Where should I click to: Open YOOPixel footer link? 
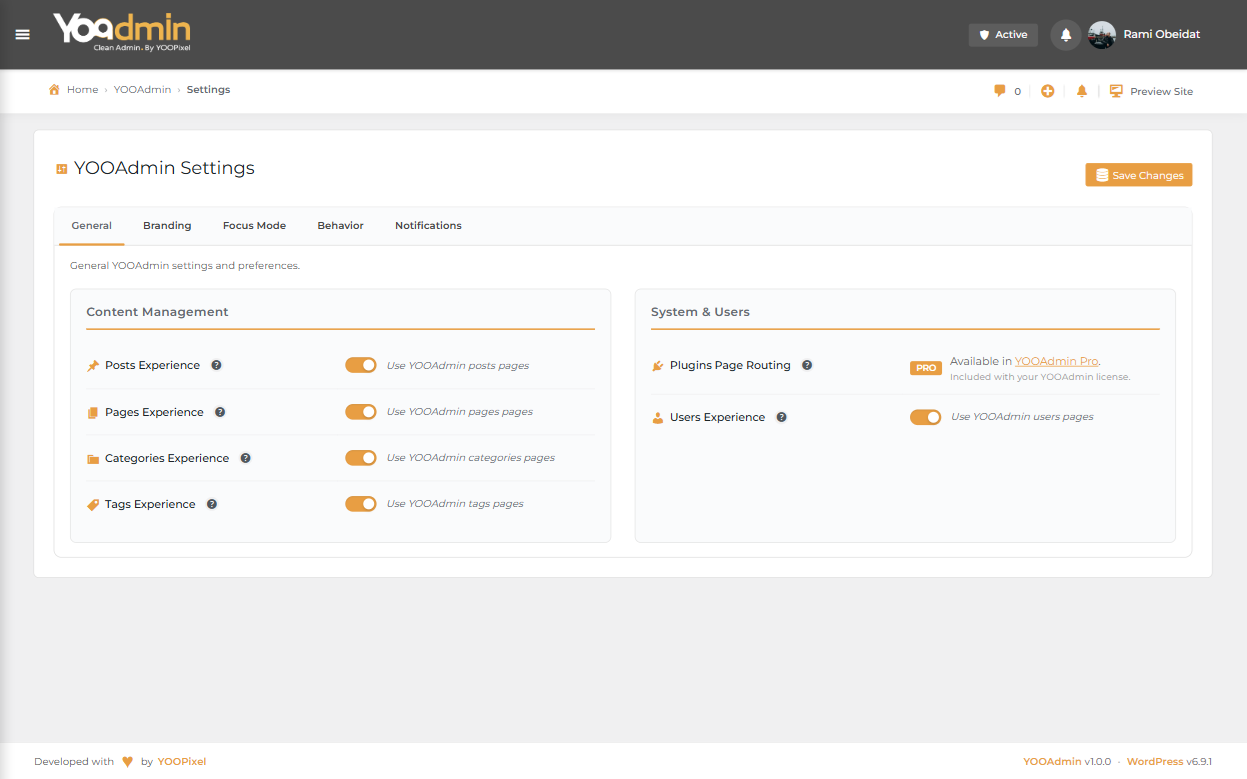182,762
